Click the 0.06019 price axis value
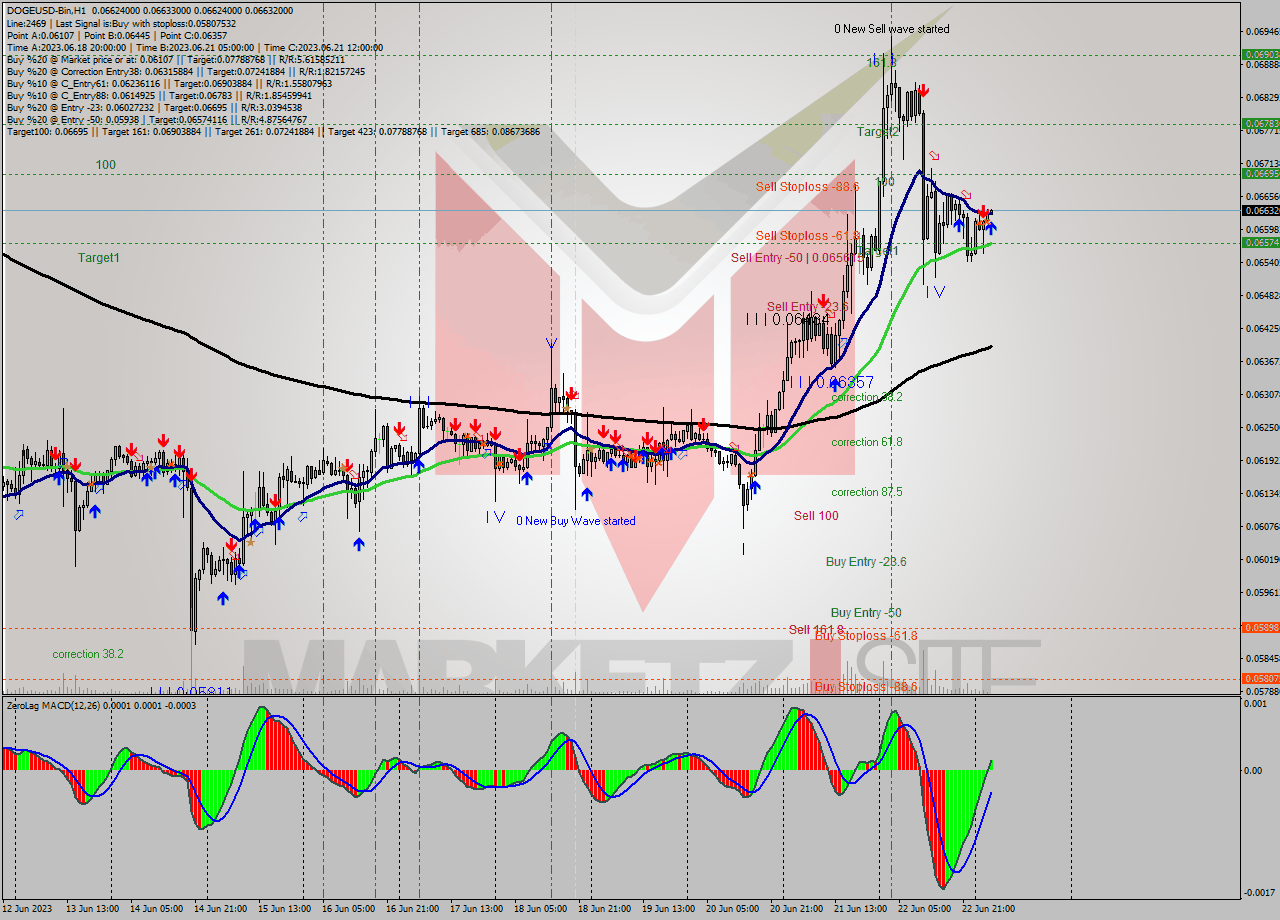Viewport: 1280px width, 920px height. click(x=1260, y=560)
